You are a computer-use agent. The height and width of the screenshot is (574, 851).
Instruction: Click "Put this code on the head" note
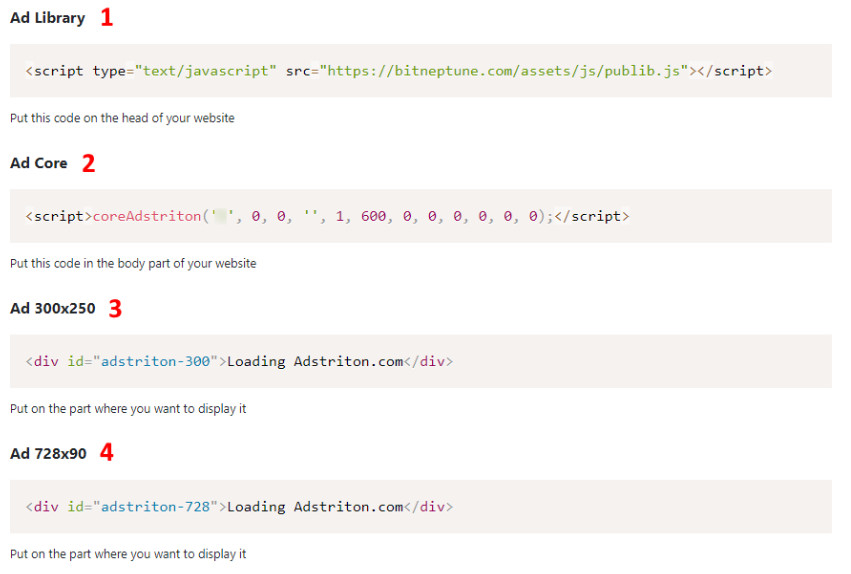coord(122,118)
